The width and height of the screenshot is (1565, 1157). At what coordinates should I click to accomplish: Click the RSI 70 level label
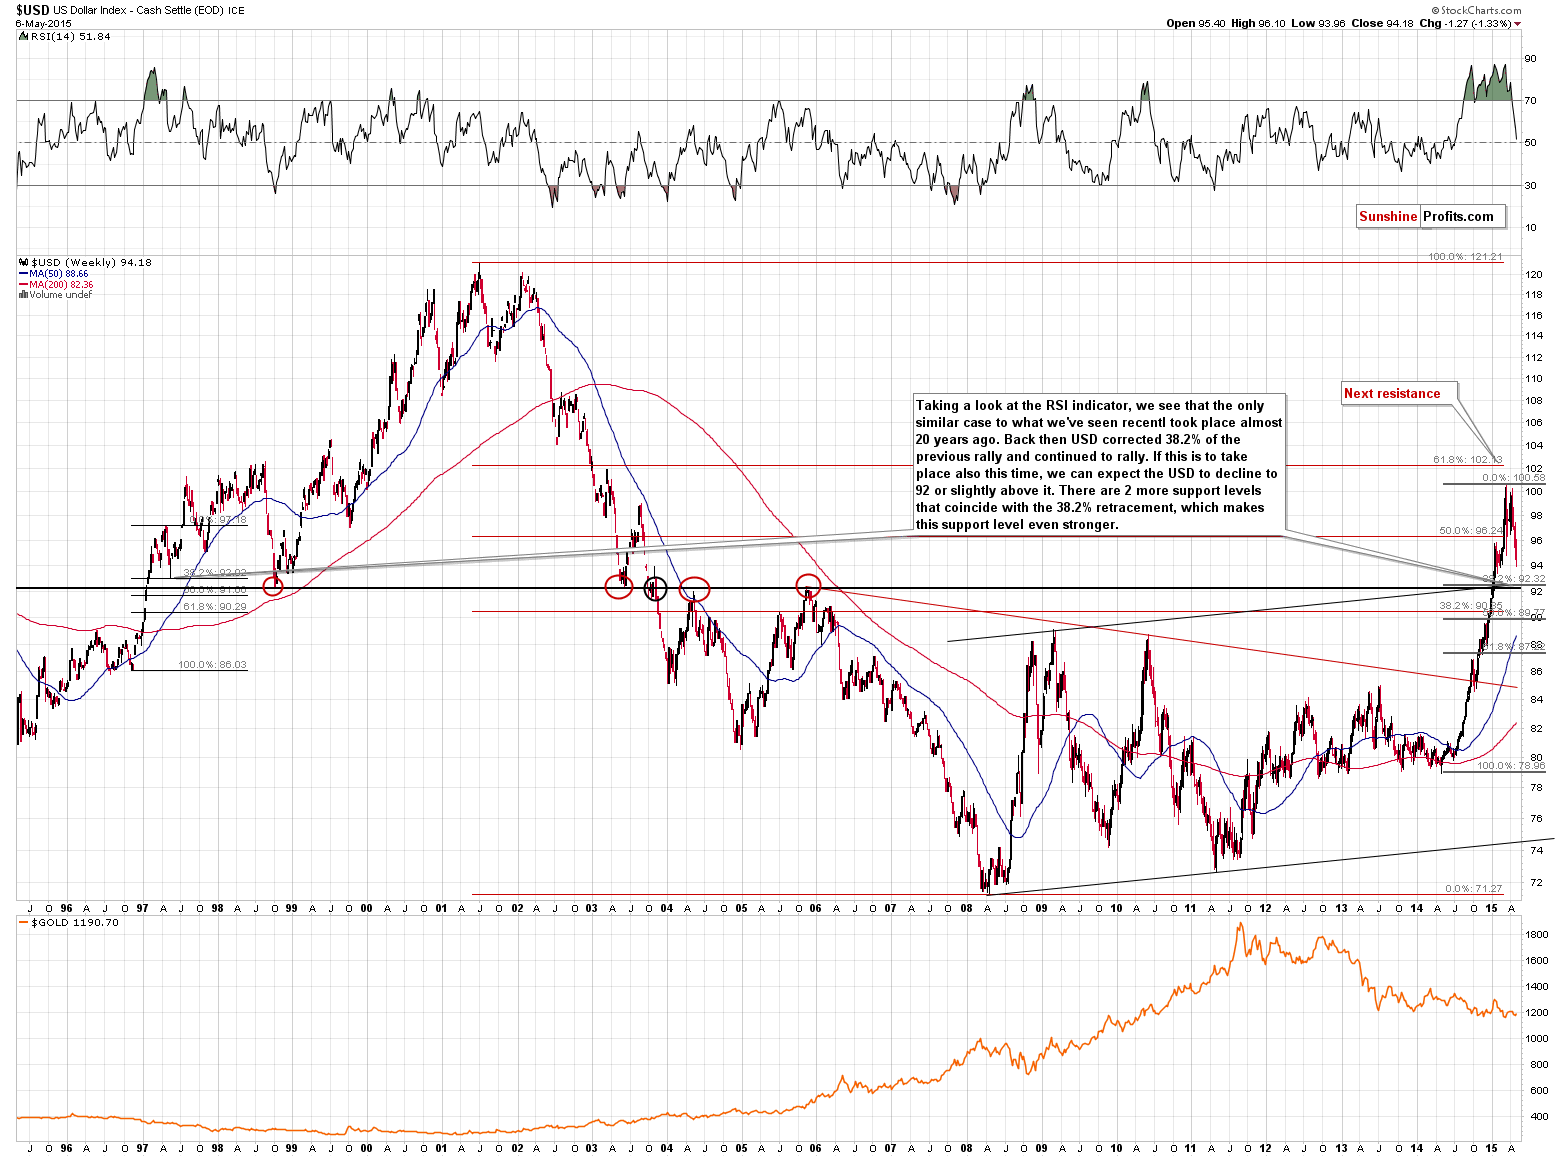pyautogui.click(x=1531, y=101)
